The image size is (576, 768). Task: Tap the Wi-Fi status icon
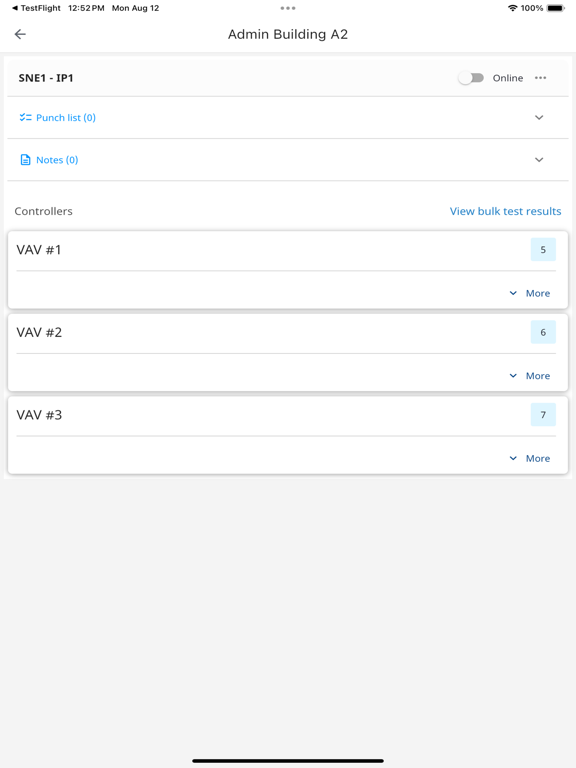coord(512,8)
